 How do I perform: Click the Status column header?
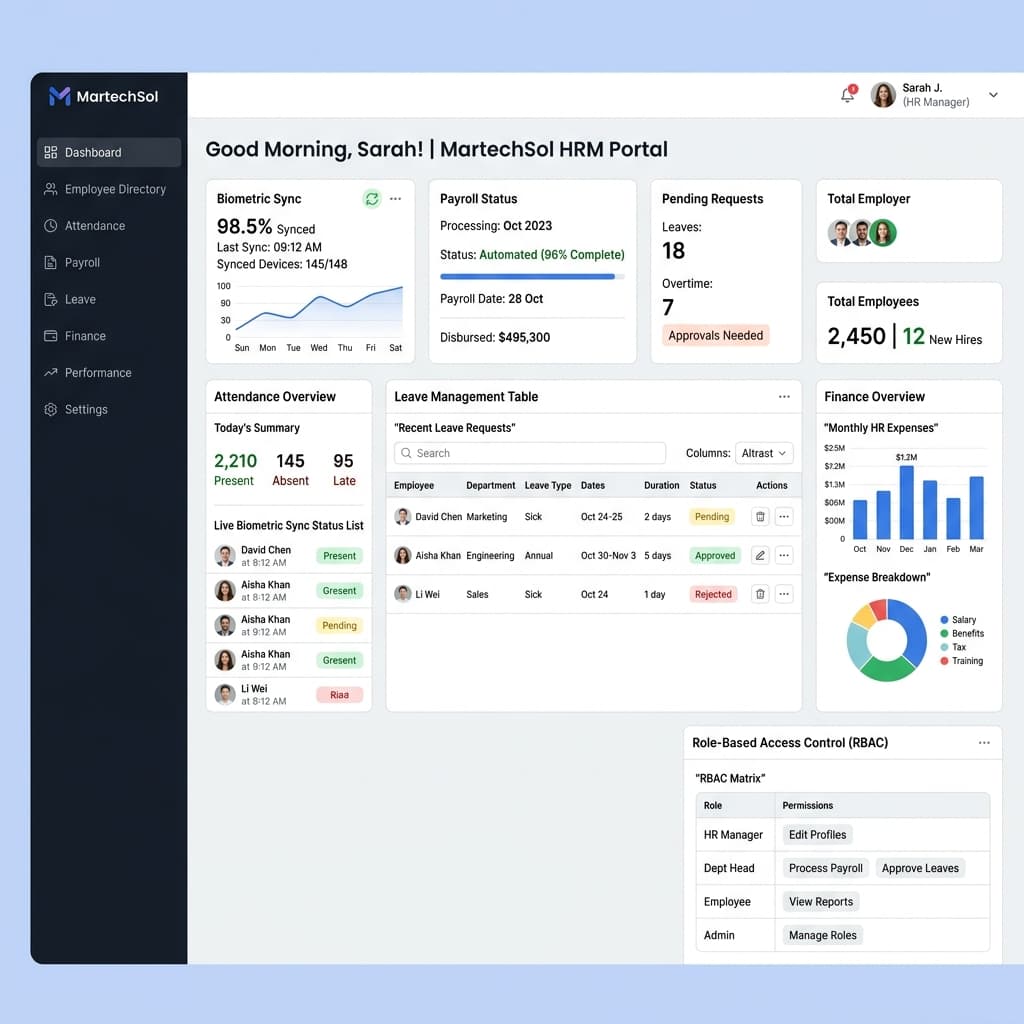703,485
